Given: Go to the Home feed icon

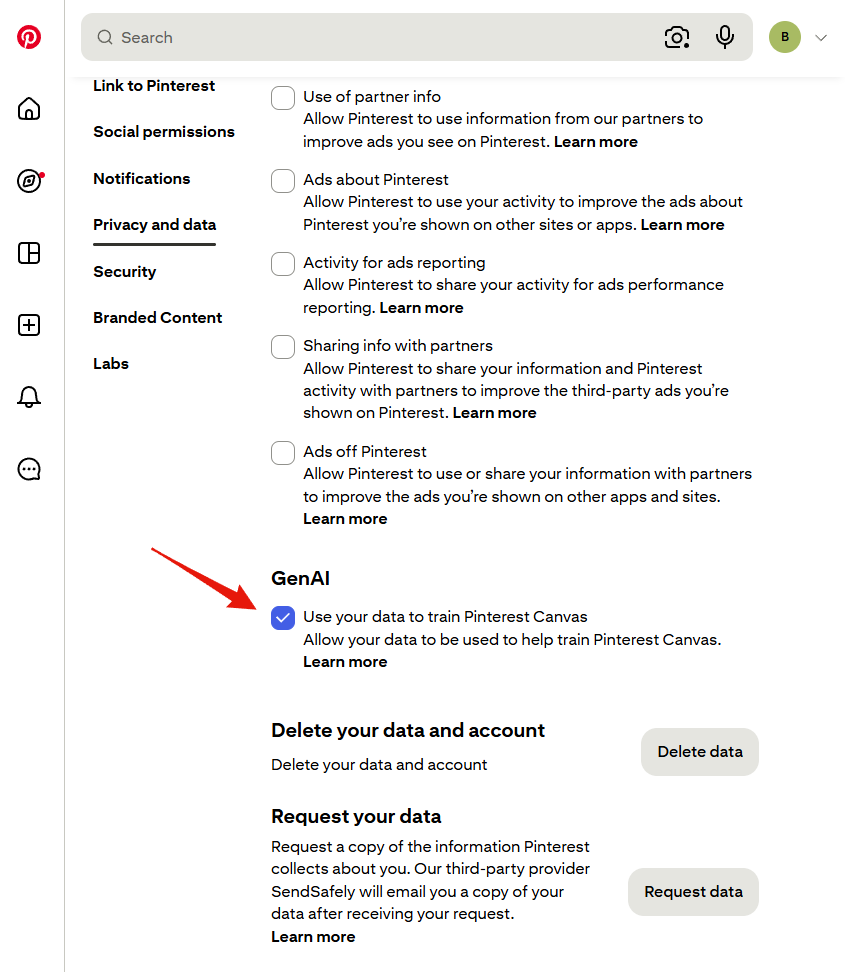Looking at the screenshot, I should [x=29, y=109].
